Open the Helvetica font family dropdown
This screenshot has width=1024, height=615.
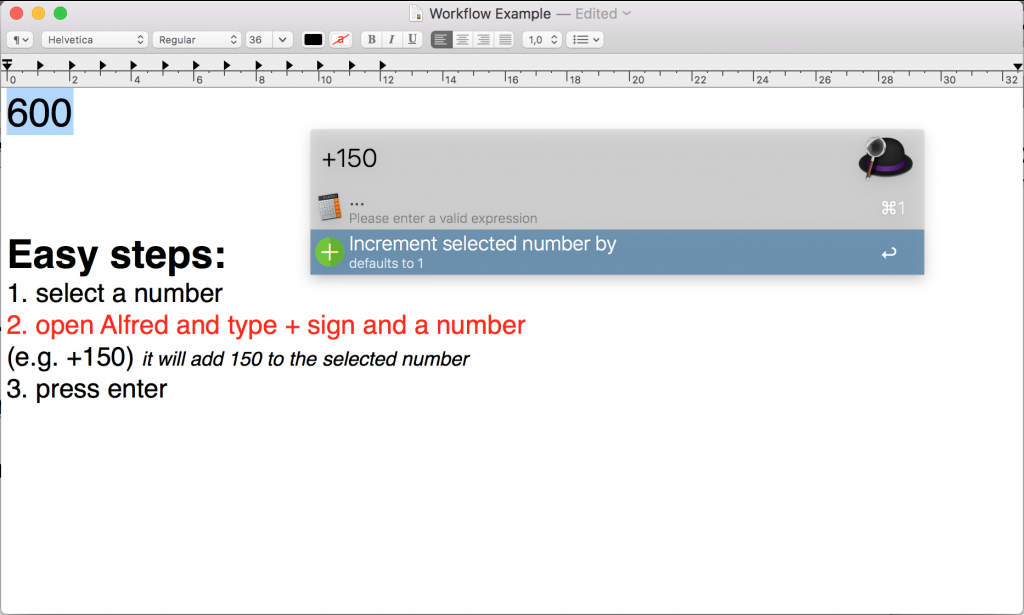tap(94, 40)
